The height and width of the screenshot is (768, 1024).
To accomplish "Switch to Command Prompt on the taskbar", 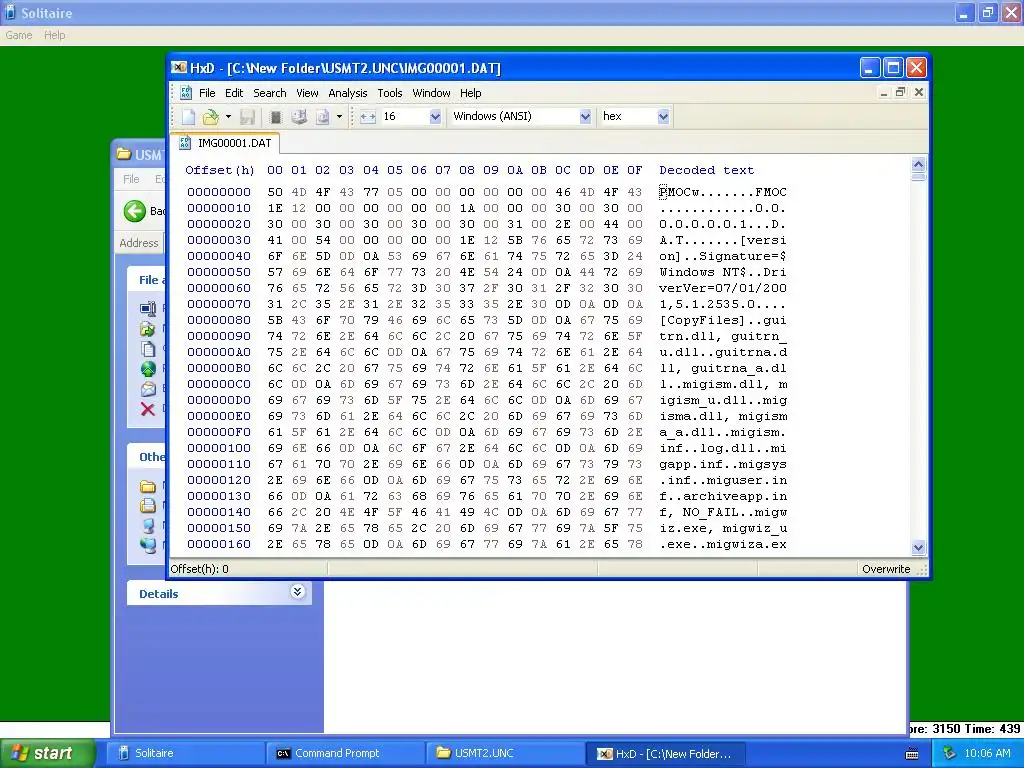I will click(x=345, y=753).
